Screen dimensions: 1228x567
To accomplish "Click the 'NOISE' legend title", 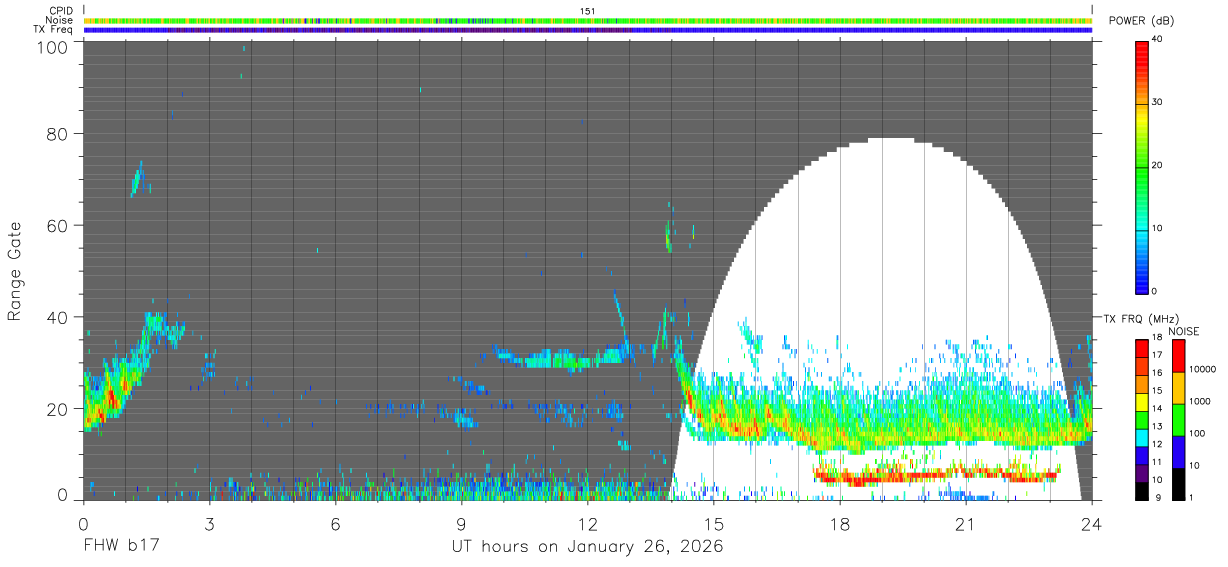I will 1185,331.
